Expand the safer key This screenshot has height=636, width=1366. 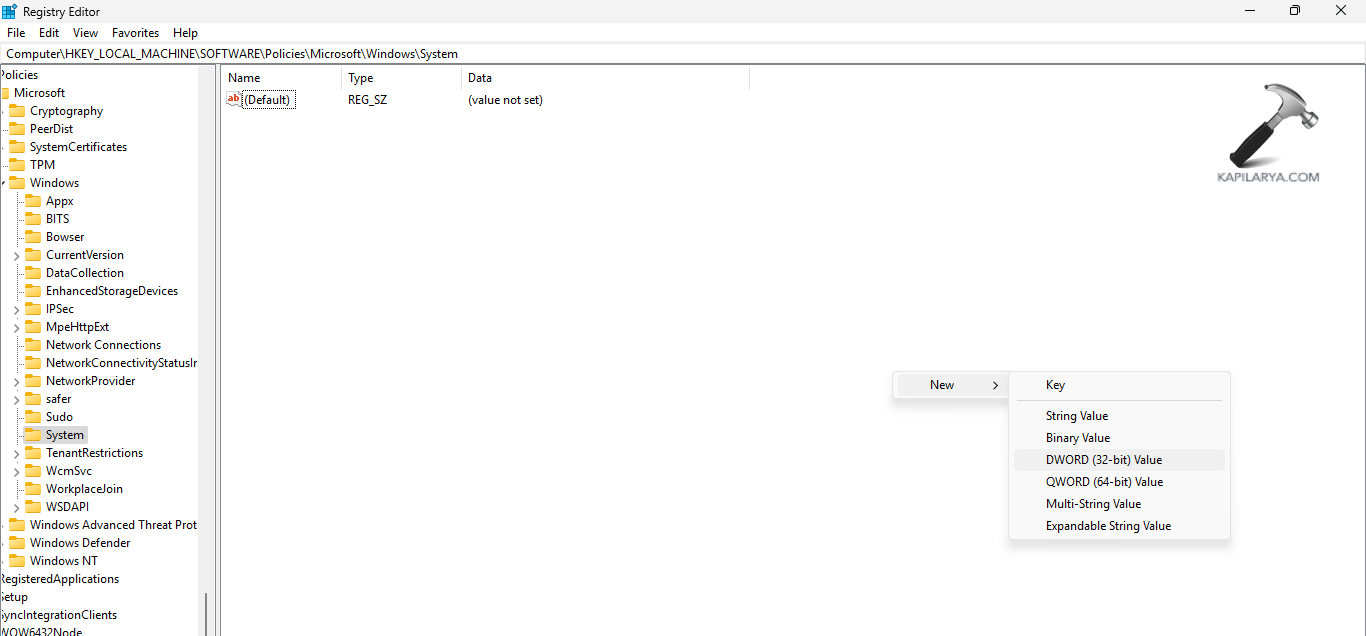pyautogui.click(x=17, y=400)
